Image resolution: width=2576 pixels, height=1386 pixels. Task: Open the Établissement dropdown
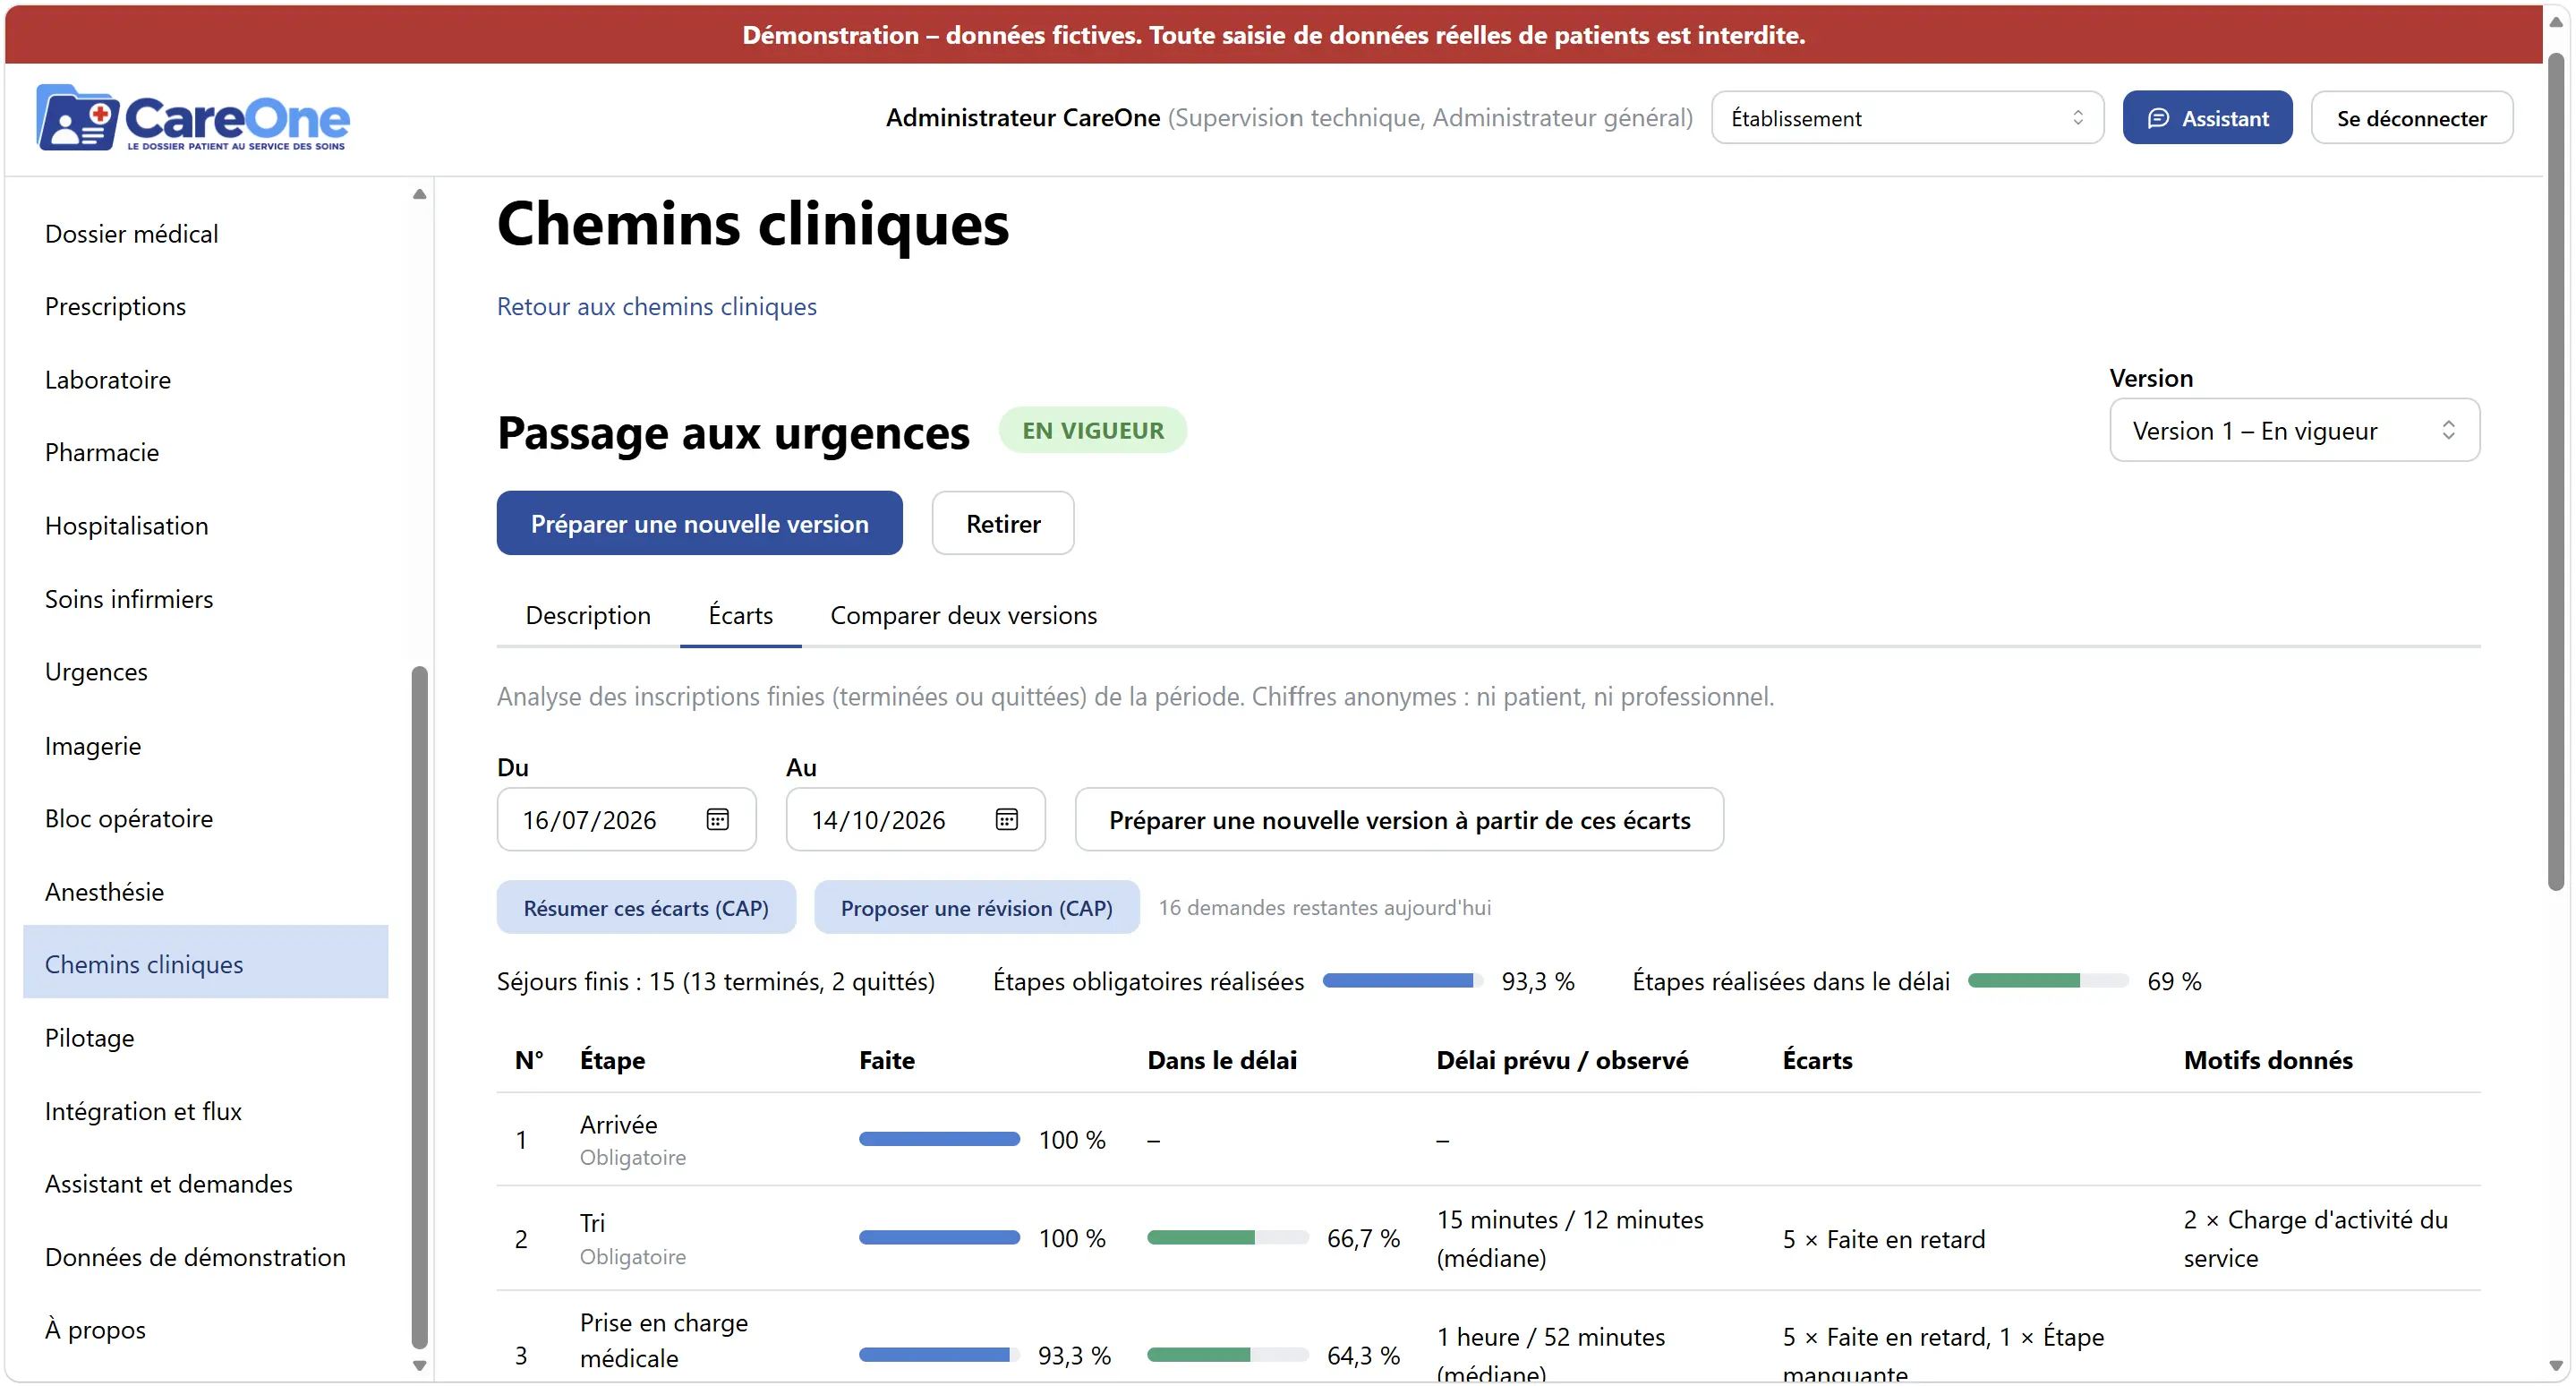[1907, 118]
